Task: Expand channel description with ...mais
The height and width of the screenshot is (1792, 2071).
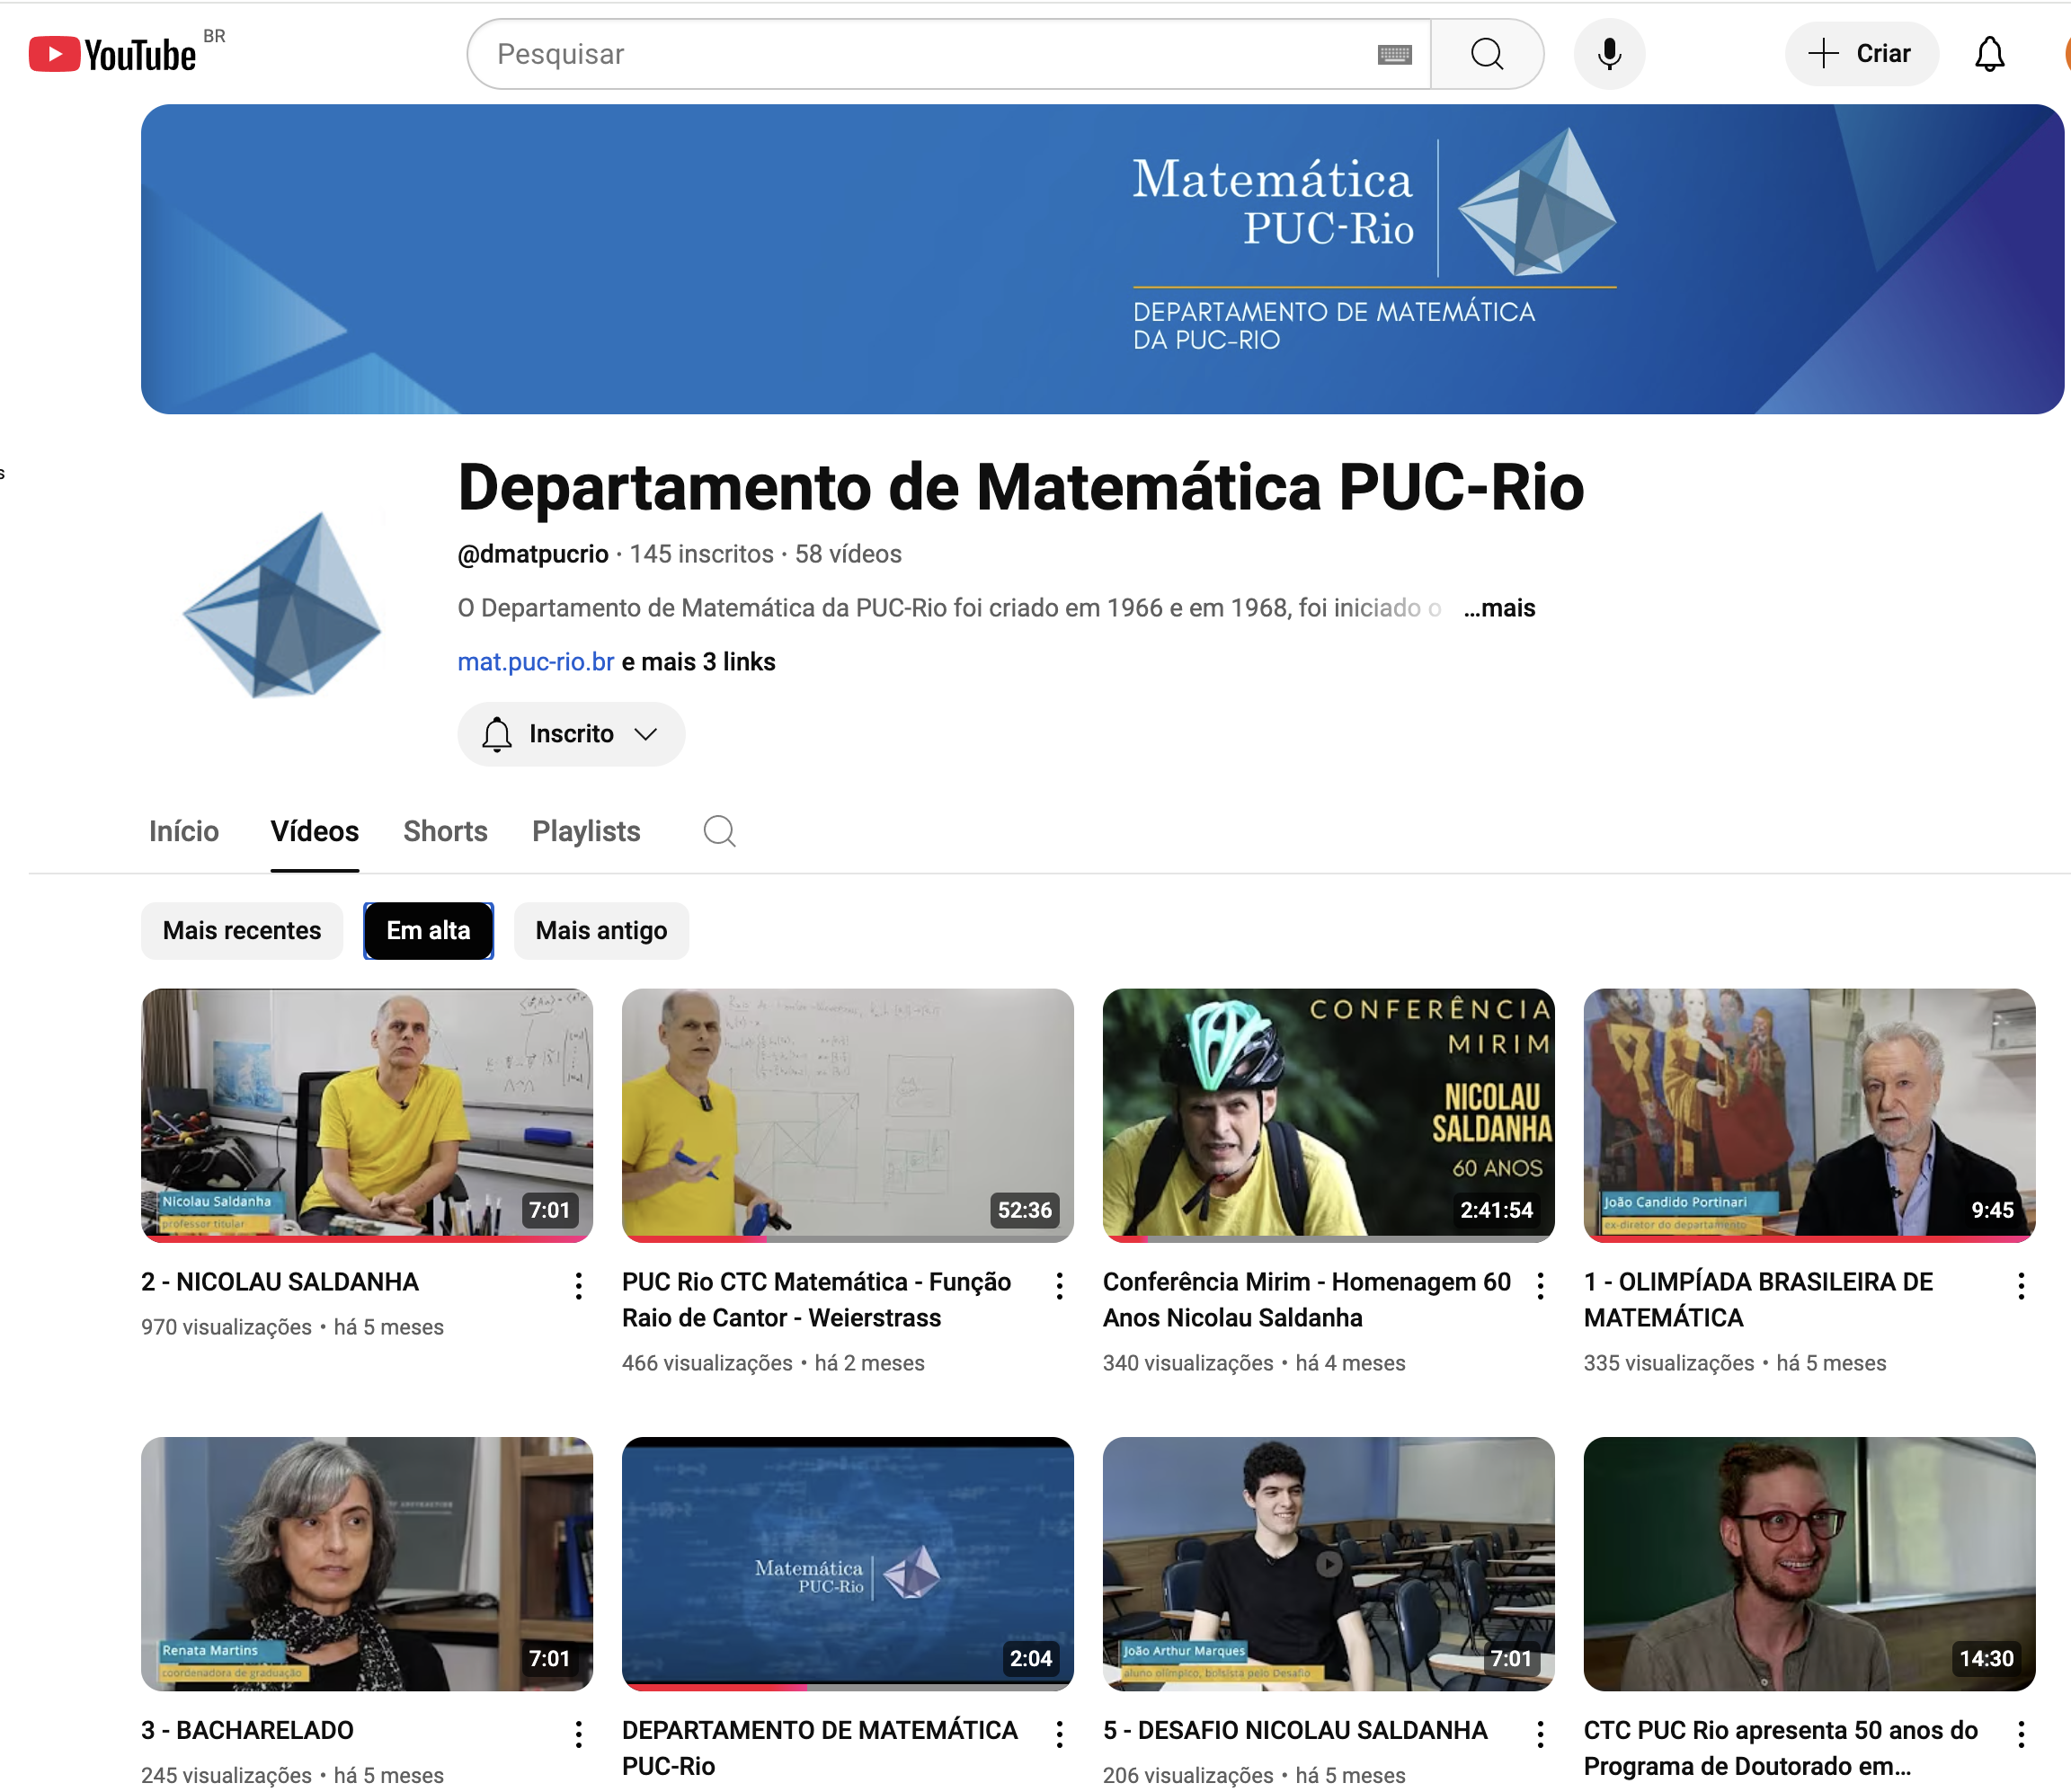Action: 1499,608
